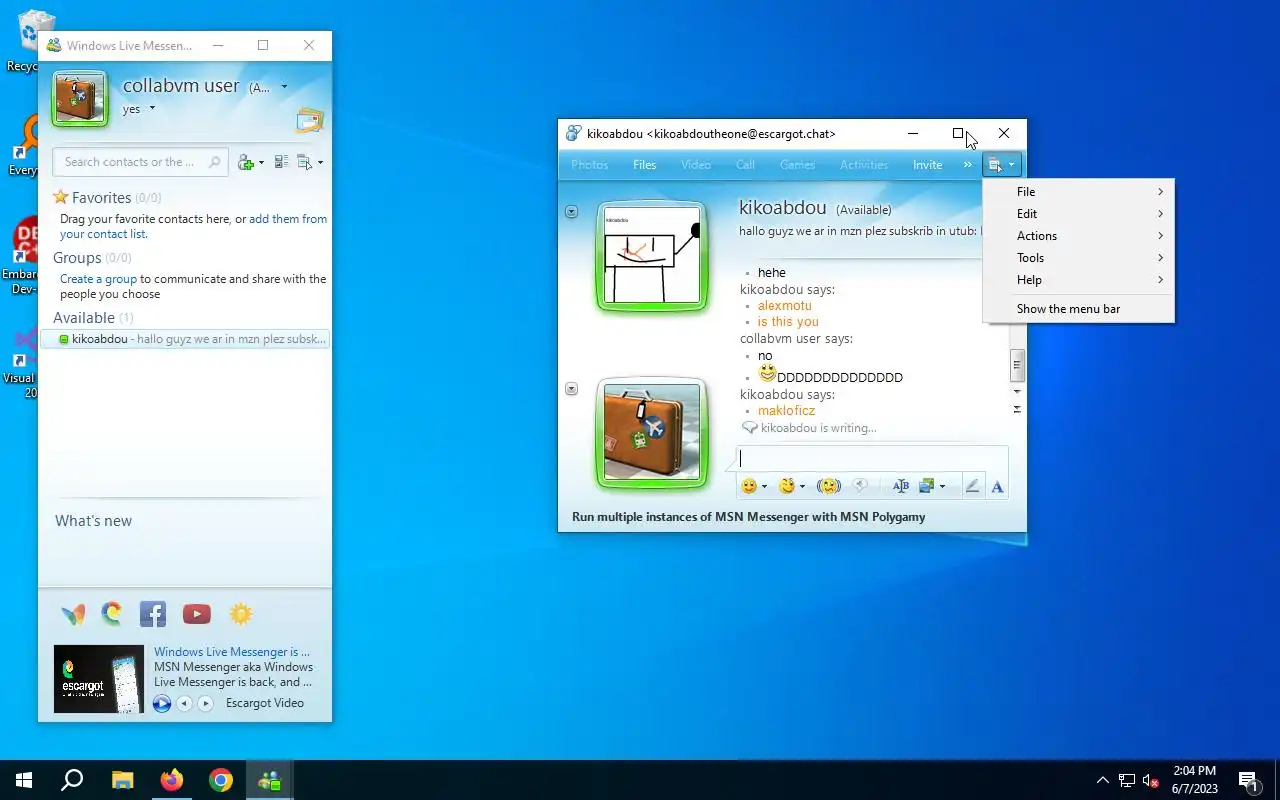The width and height of the screenshot is (1280, 800).
Task: Click the Available group header
Action: coord(93,318)
